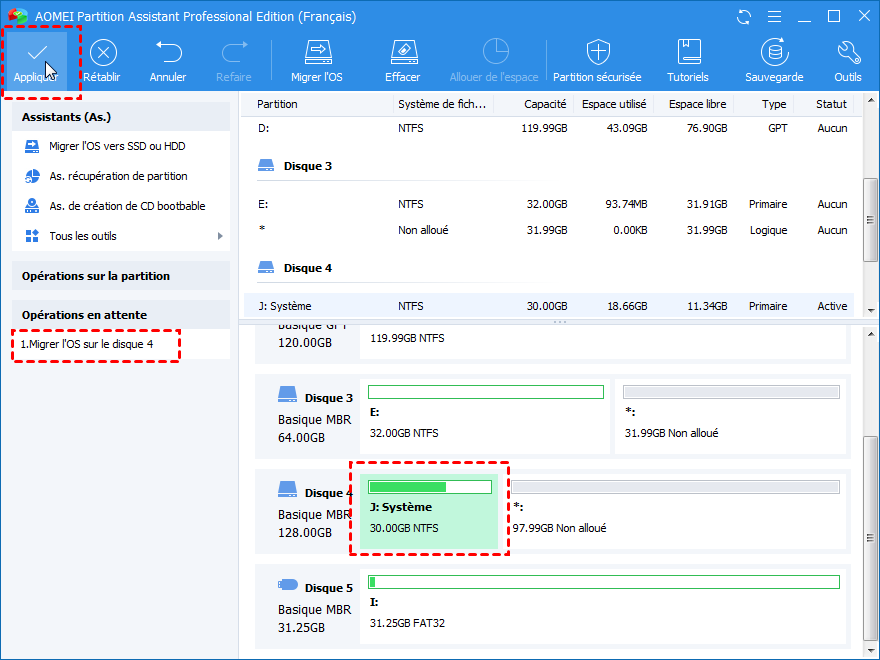
Task: Click J: Système usage bar
Action: point(430,487)
